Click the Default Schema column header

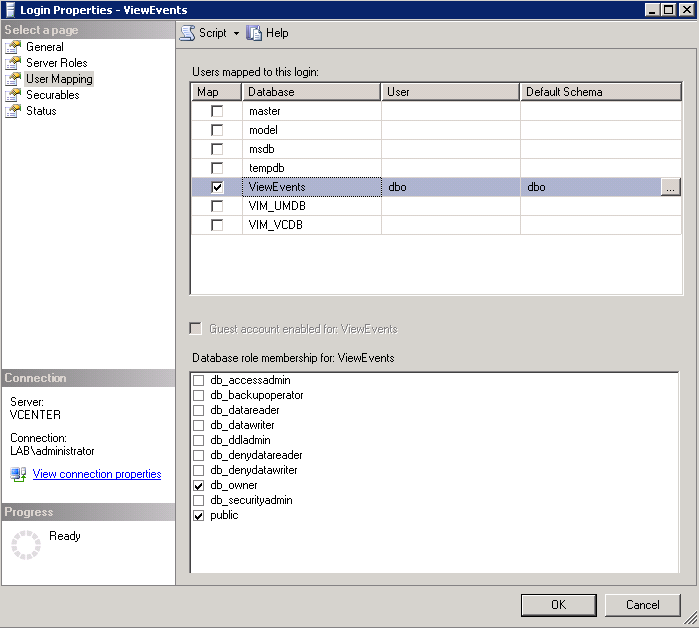click(601, 92)
